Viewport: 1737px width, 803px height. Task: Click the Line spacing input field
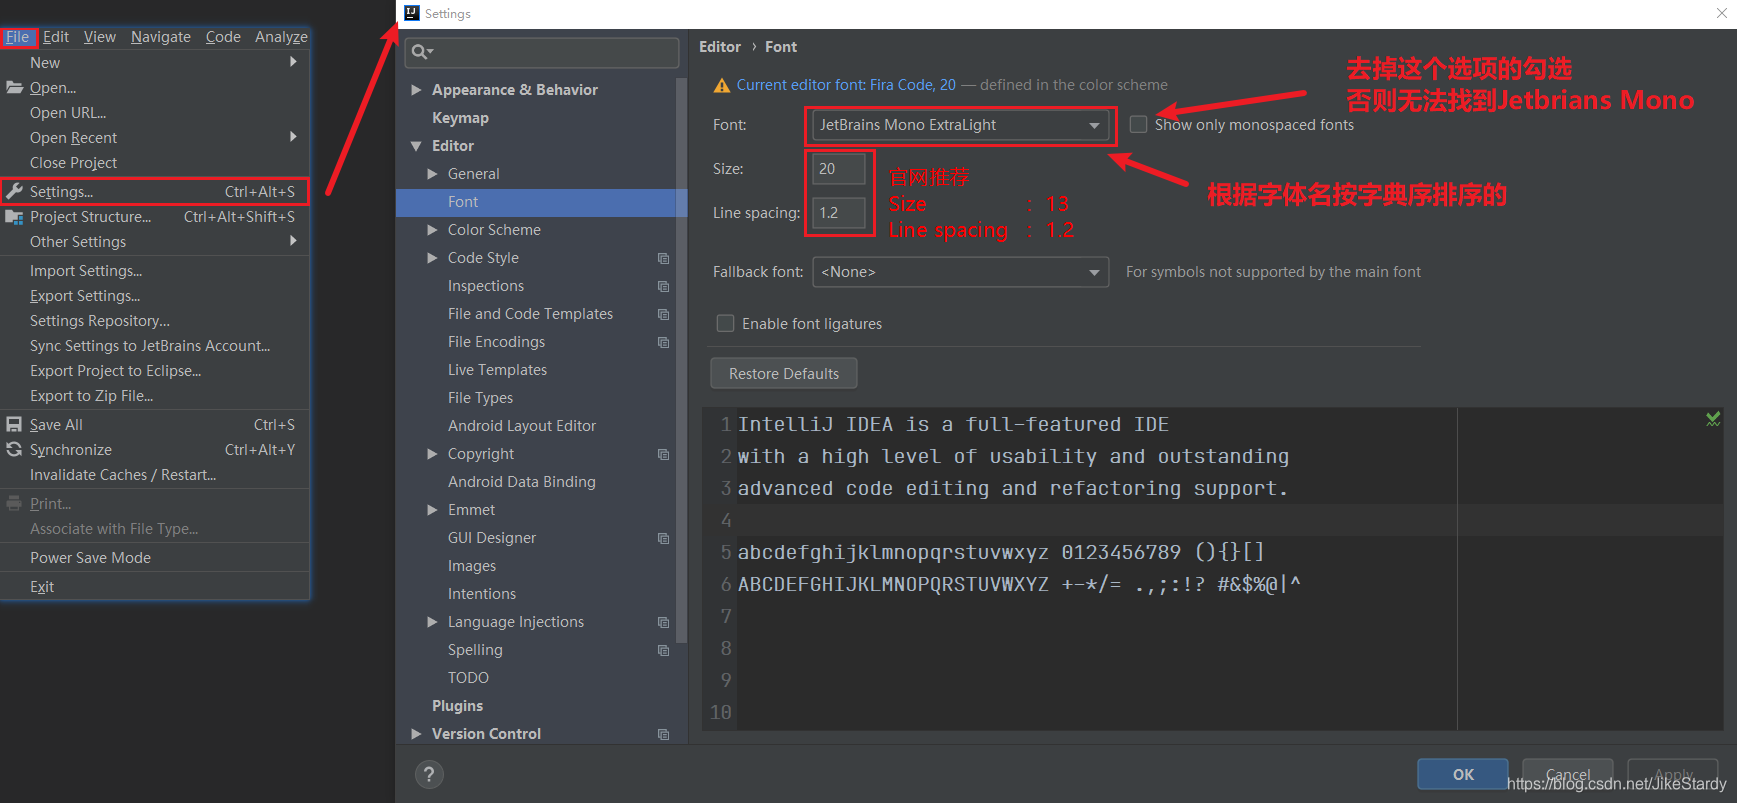839,213
